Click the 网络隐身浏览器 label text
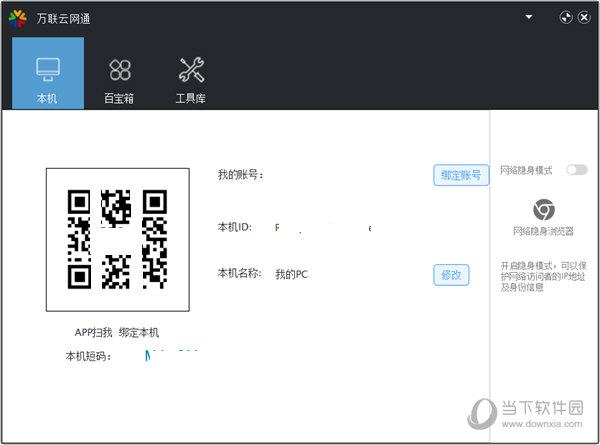The width and height of the screenshot is (600, 445). 543,231
